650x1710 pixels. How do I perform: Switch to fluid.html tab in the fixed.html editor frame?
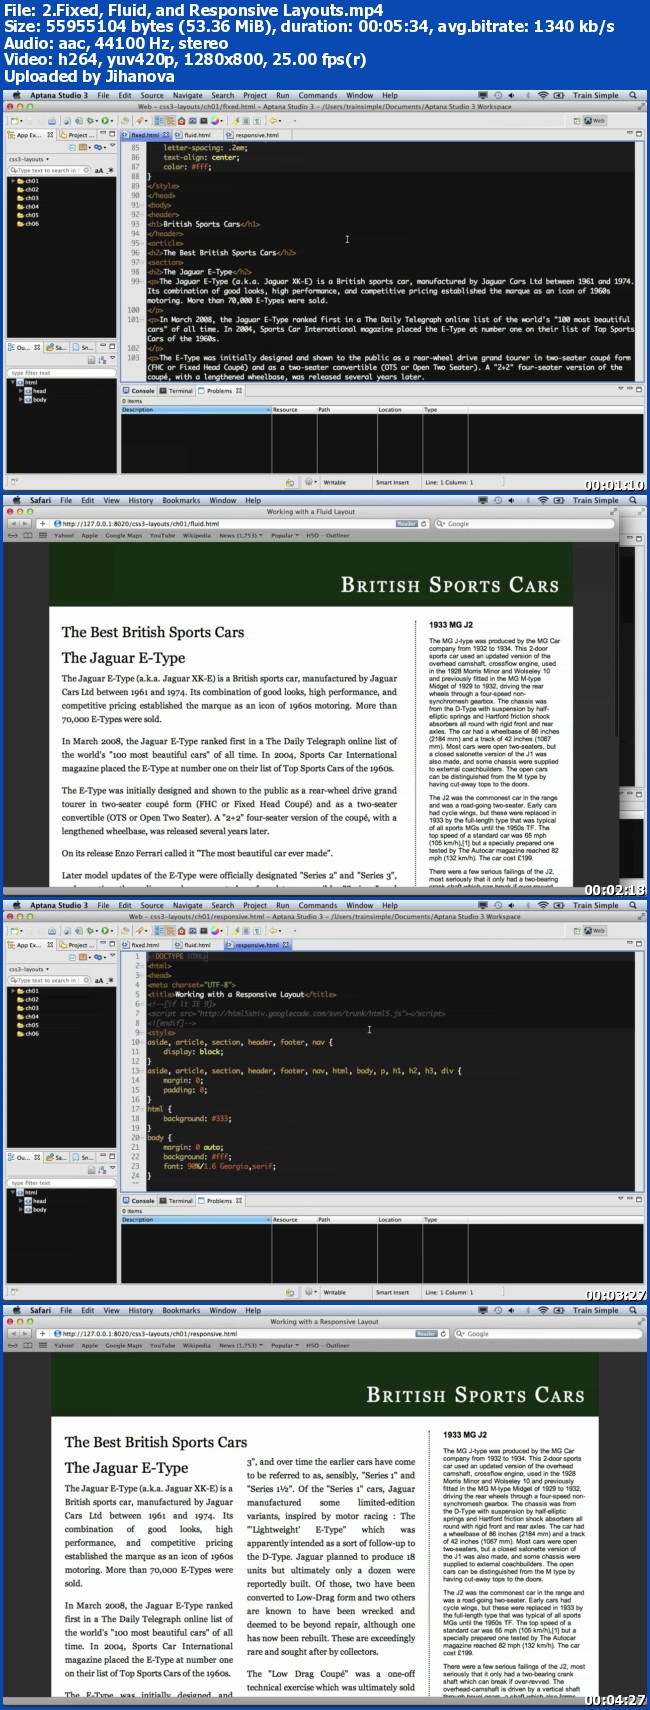[x=196, y=135]
